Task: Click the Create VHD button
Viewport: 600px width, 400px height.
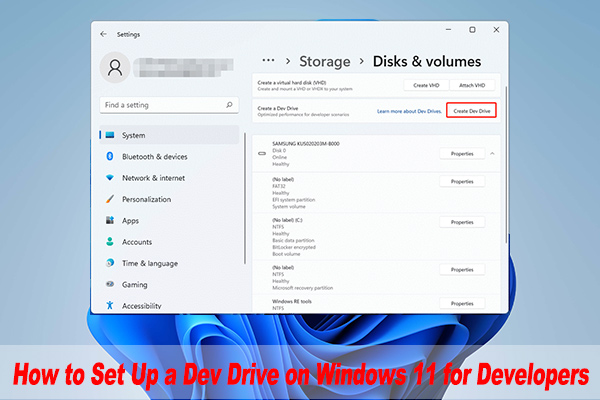Action: [426, 85]
